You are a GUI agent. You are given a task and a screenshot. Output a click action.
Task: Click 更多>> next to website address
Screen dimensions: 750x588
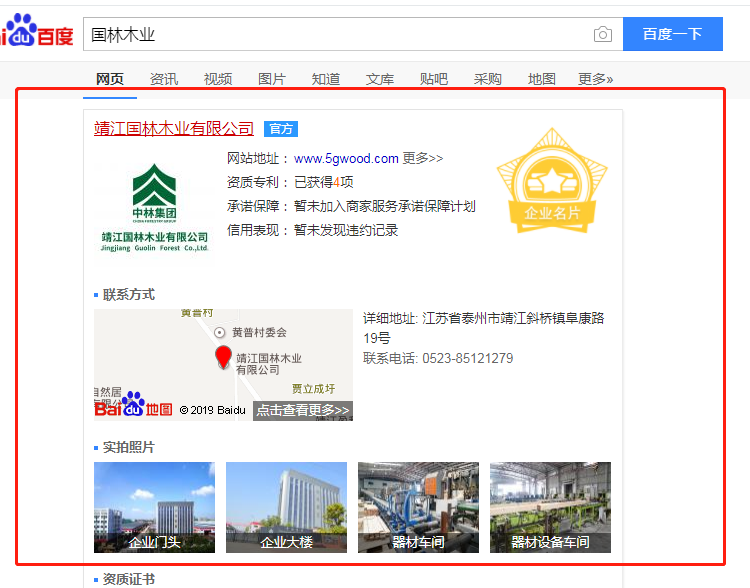click(423, 158)
